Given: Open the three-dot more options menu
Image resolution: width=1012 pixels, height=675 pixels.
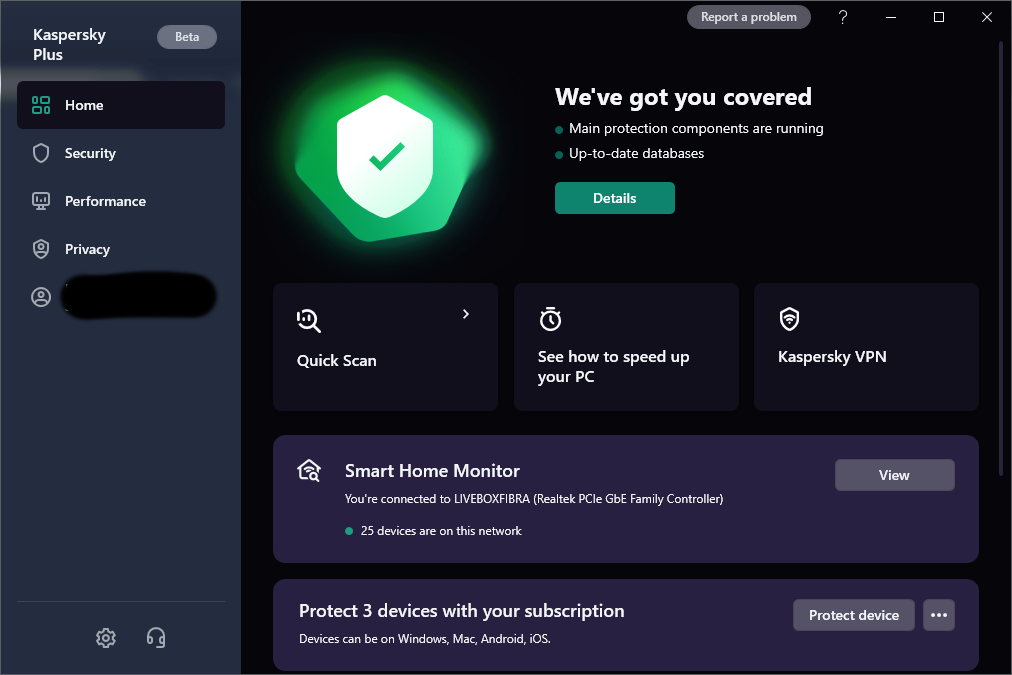Looking at the screenshot, I should (x=939, y=615).
